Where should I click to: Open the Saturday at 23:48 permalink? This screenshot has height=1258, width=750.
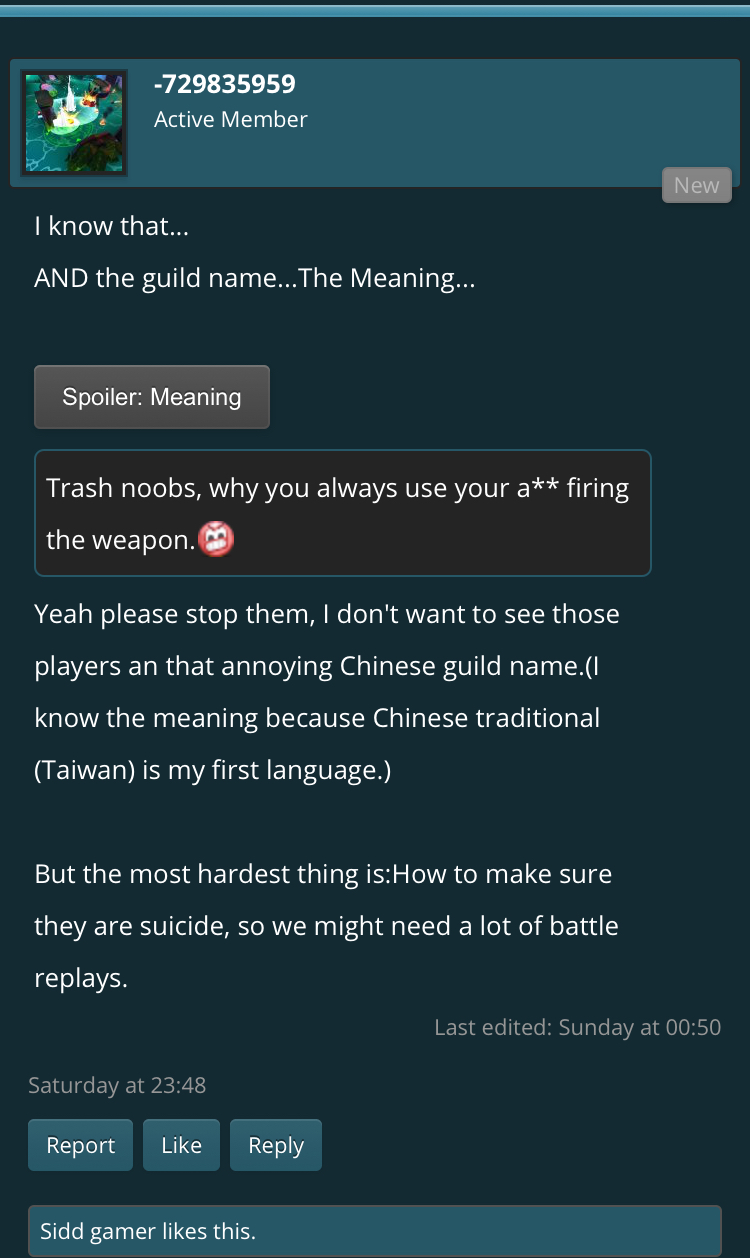click(117, 1084)
